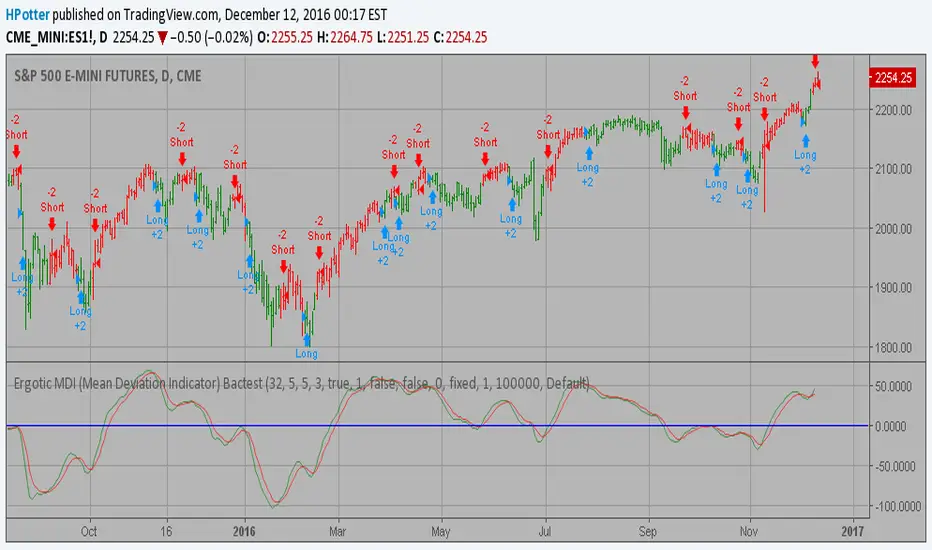Click the Nov label on time axis
Screen dimensions: 932x550
click(x=749, y=531)
